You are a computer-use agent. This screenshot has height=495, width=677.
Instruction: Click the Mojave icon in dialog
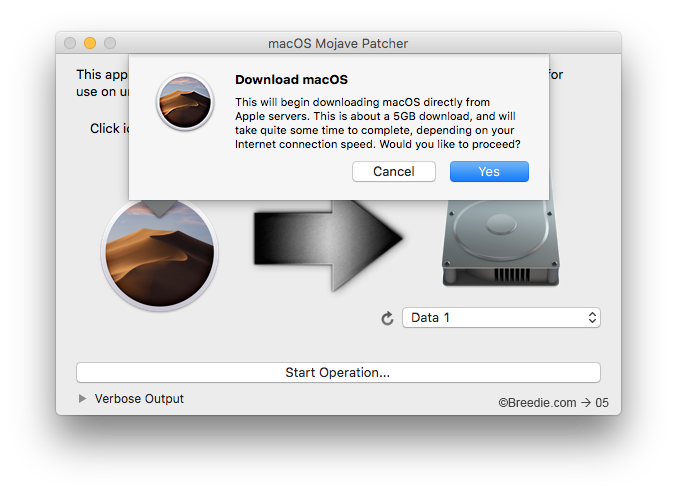185,102
